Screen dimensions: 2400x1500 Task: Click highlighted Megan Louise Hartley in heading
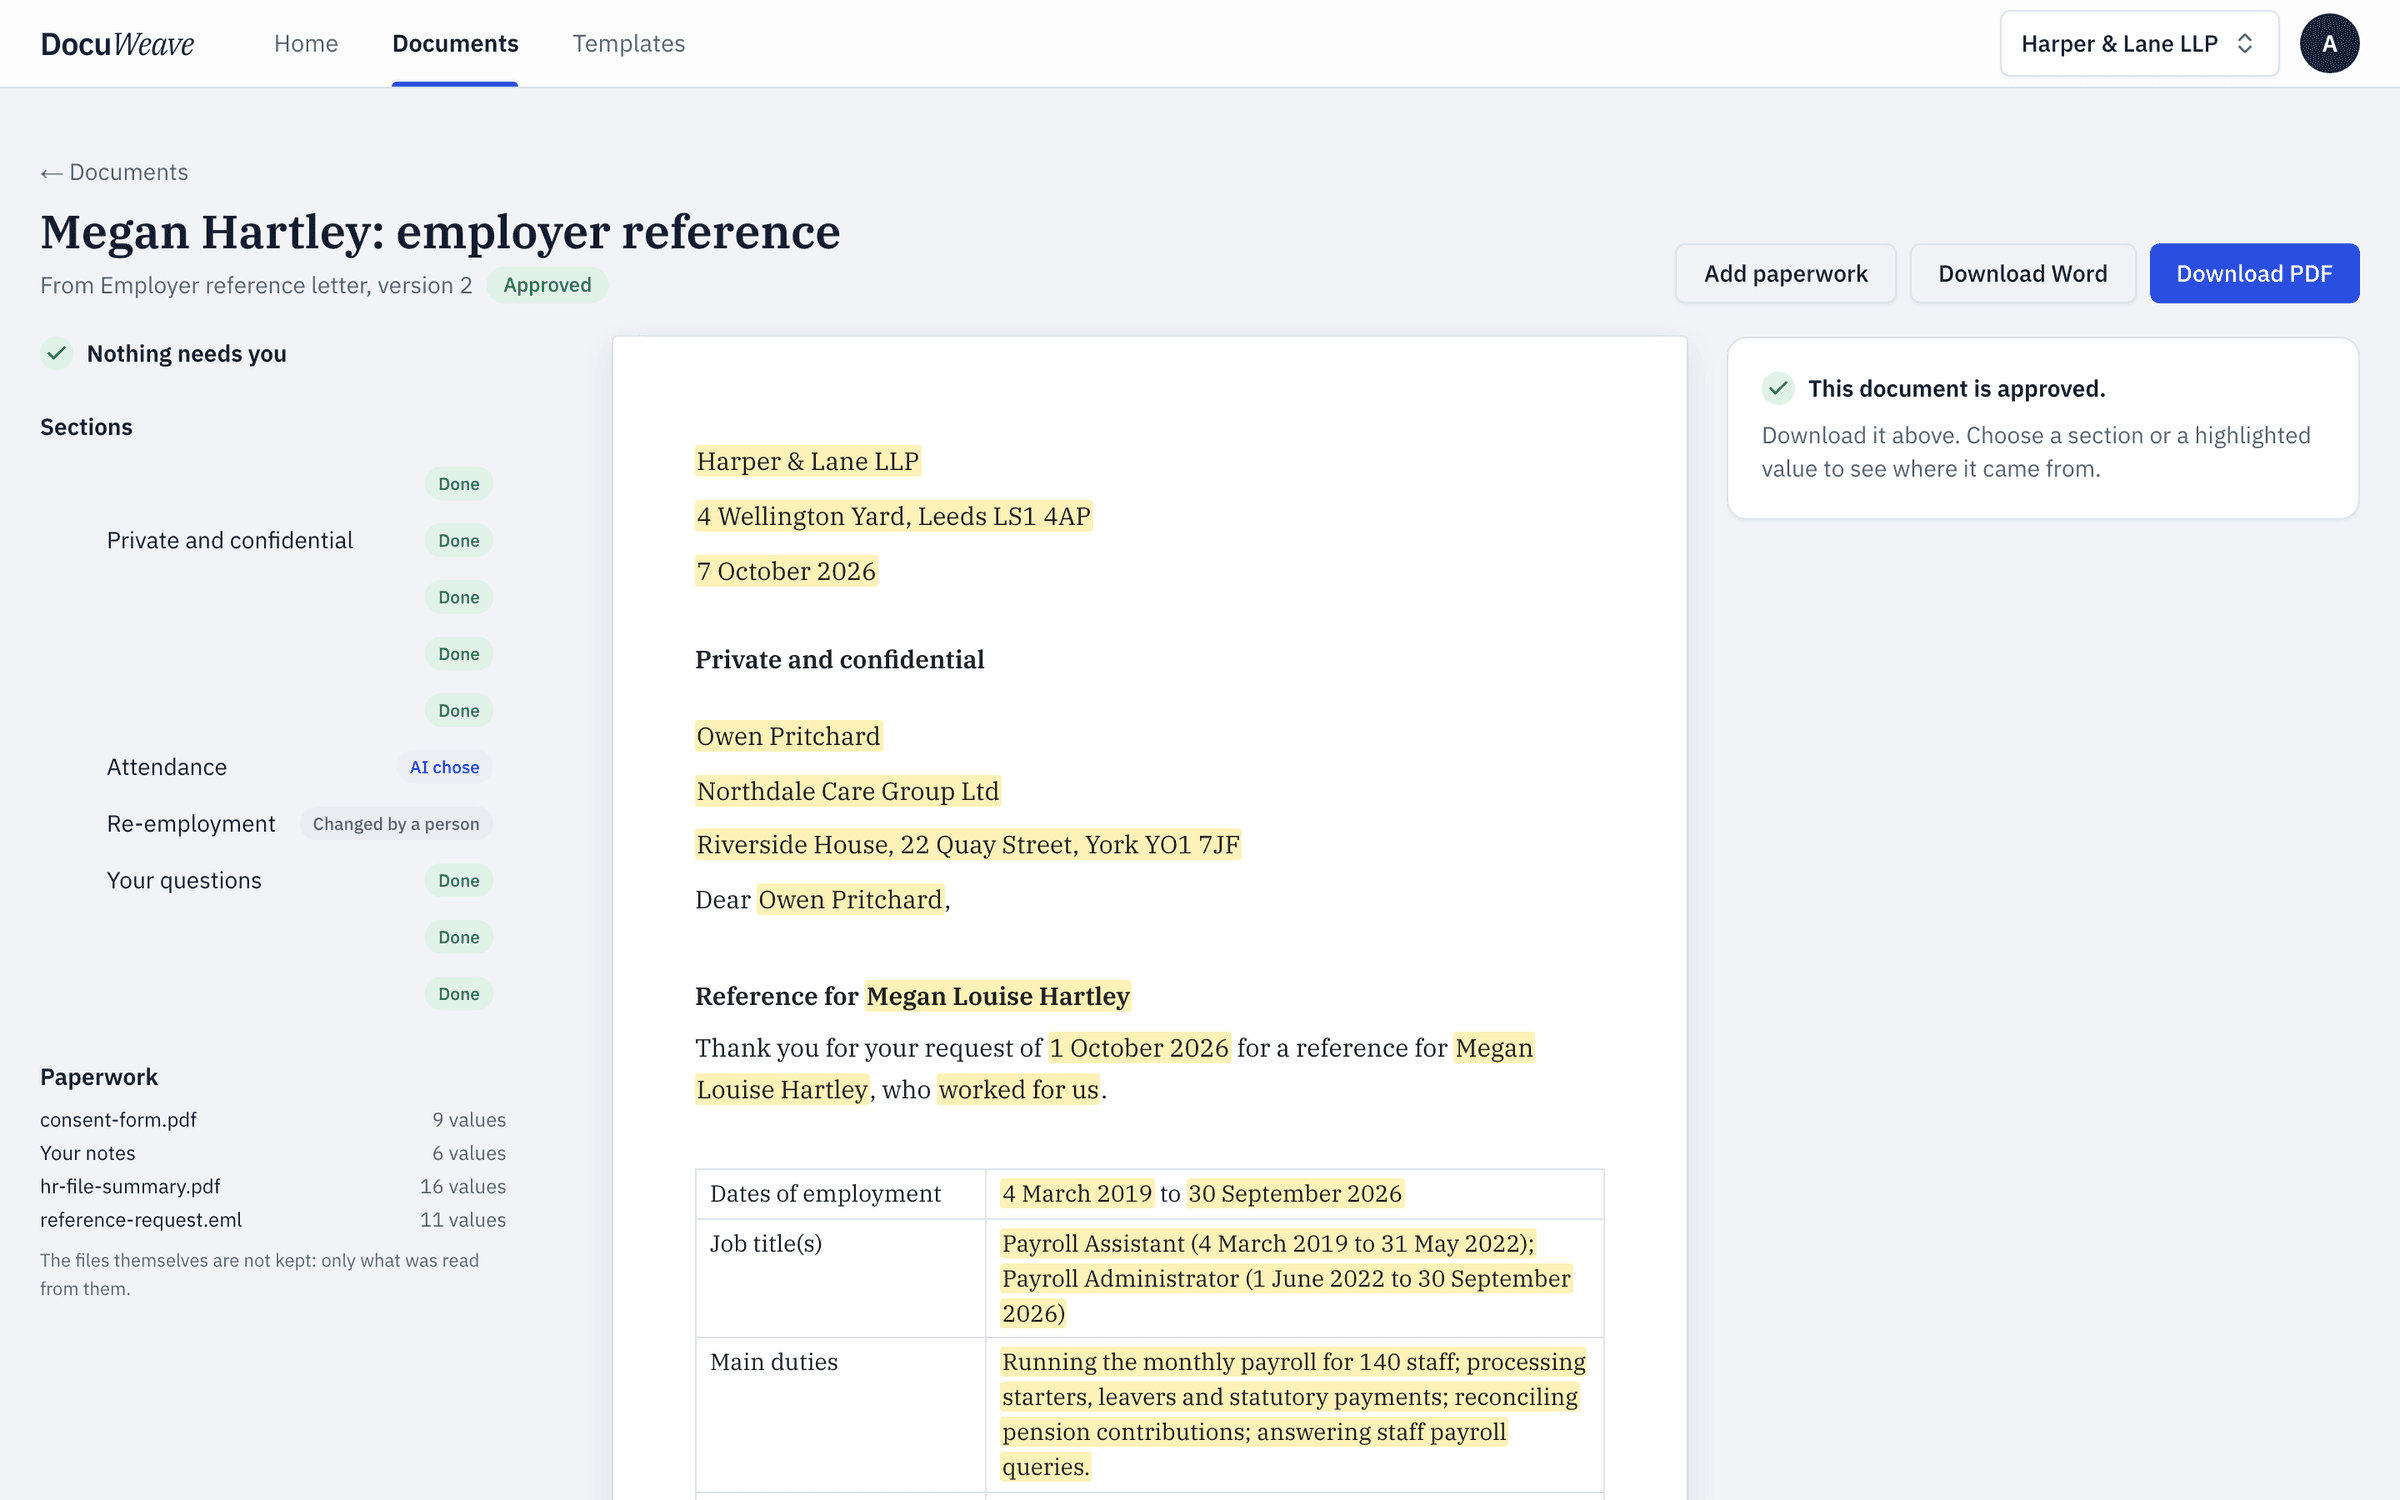coord(998,996)
